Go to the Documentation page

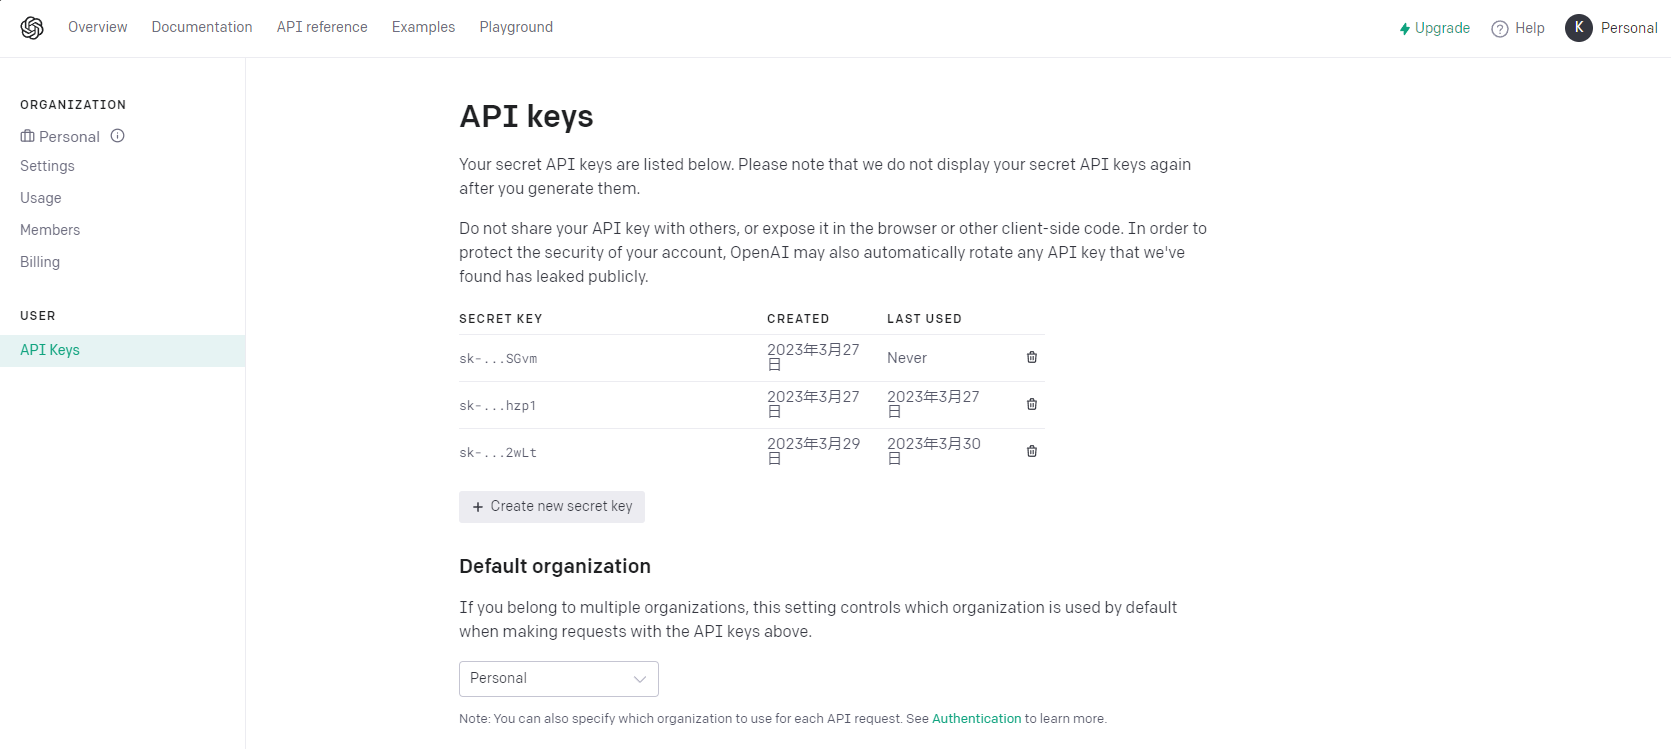pos(202,27)
